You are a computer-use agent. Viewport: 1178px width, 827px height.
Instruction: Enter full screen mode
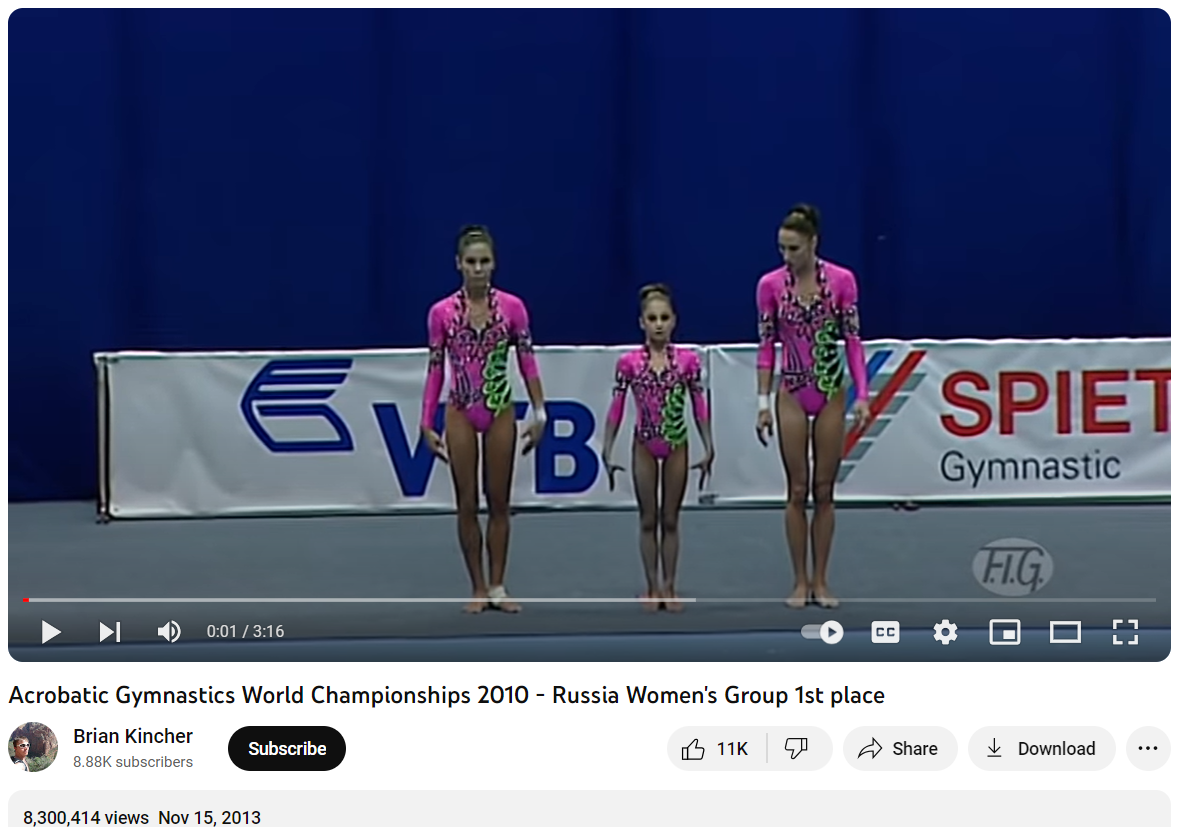click(1125, 632)
